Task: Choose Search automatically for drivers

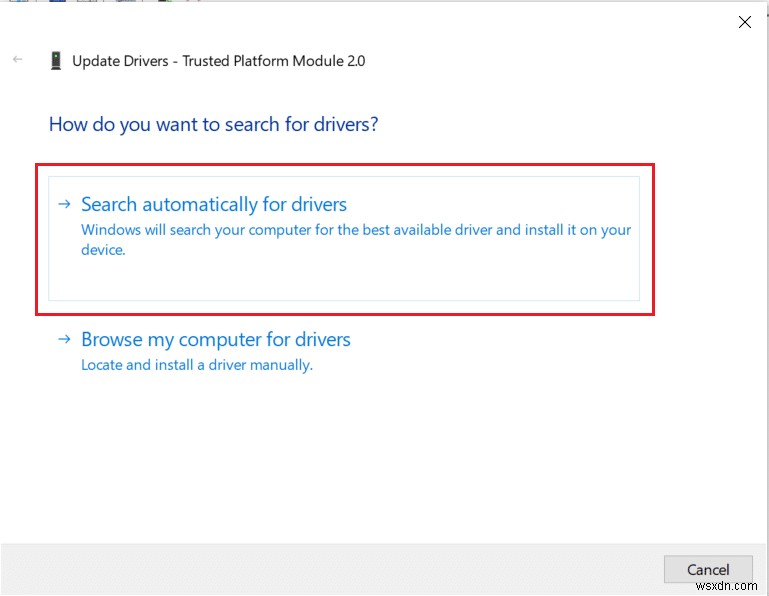Action: point(344,238)
